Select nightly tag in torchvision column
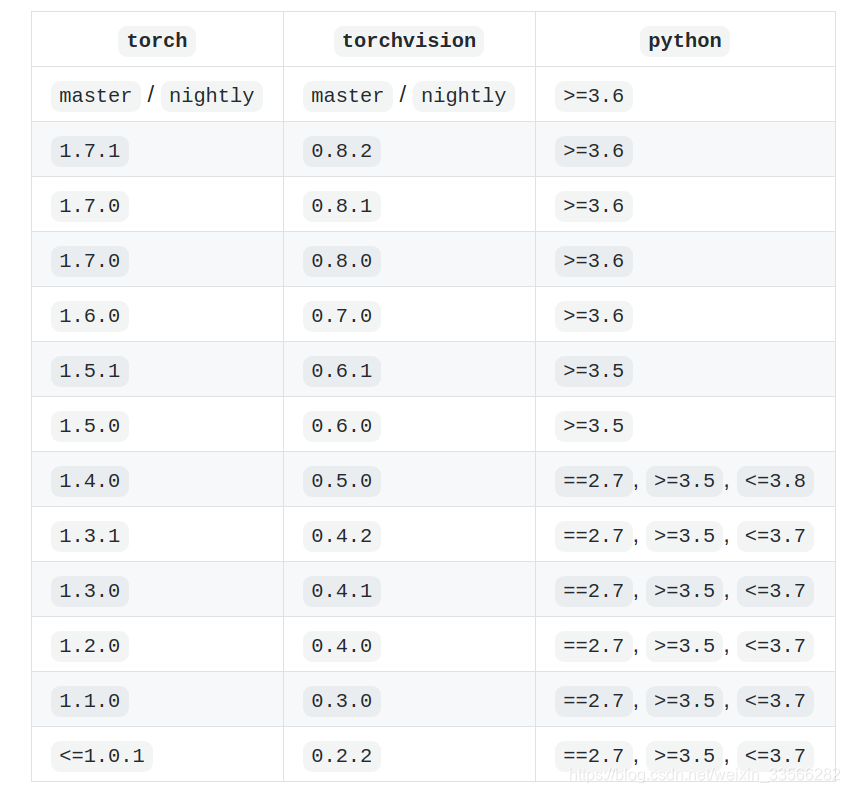 click(463, 96)
